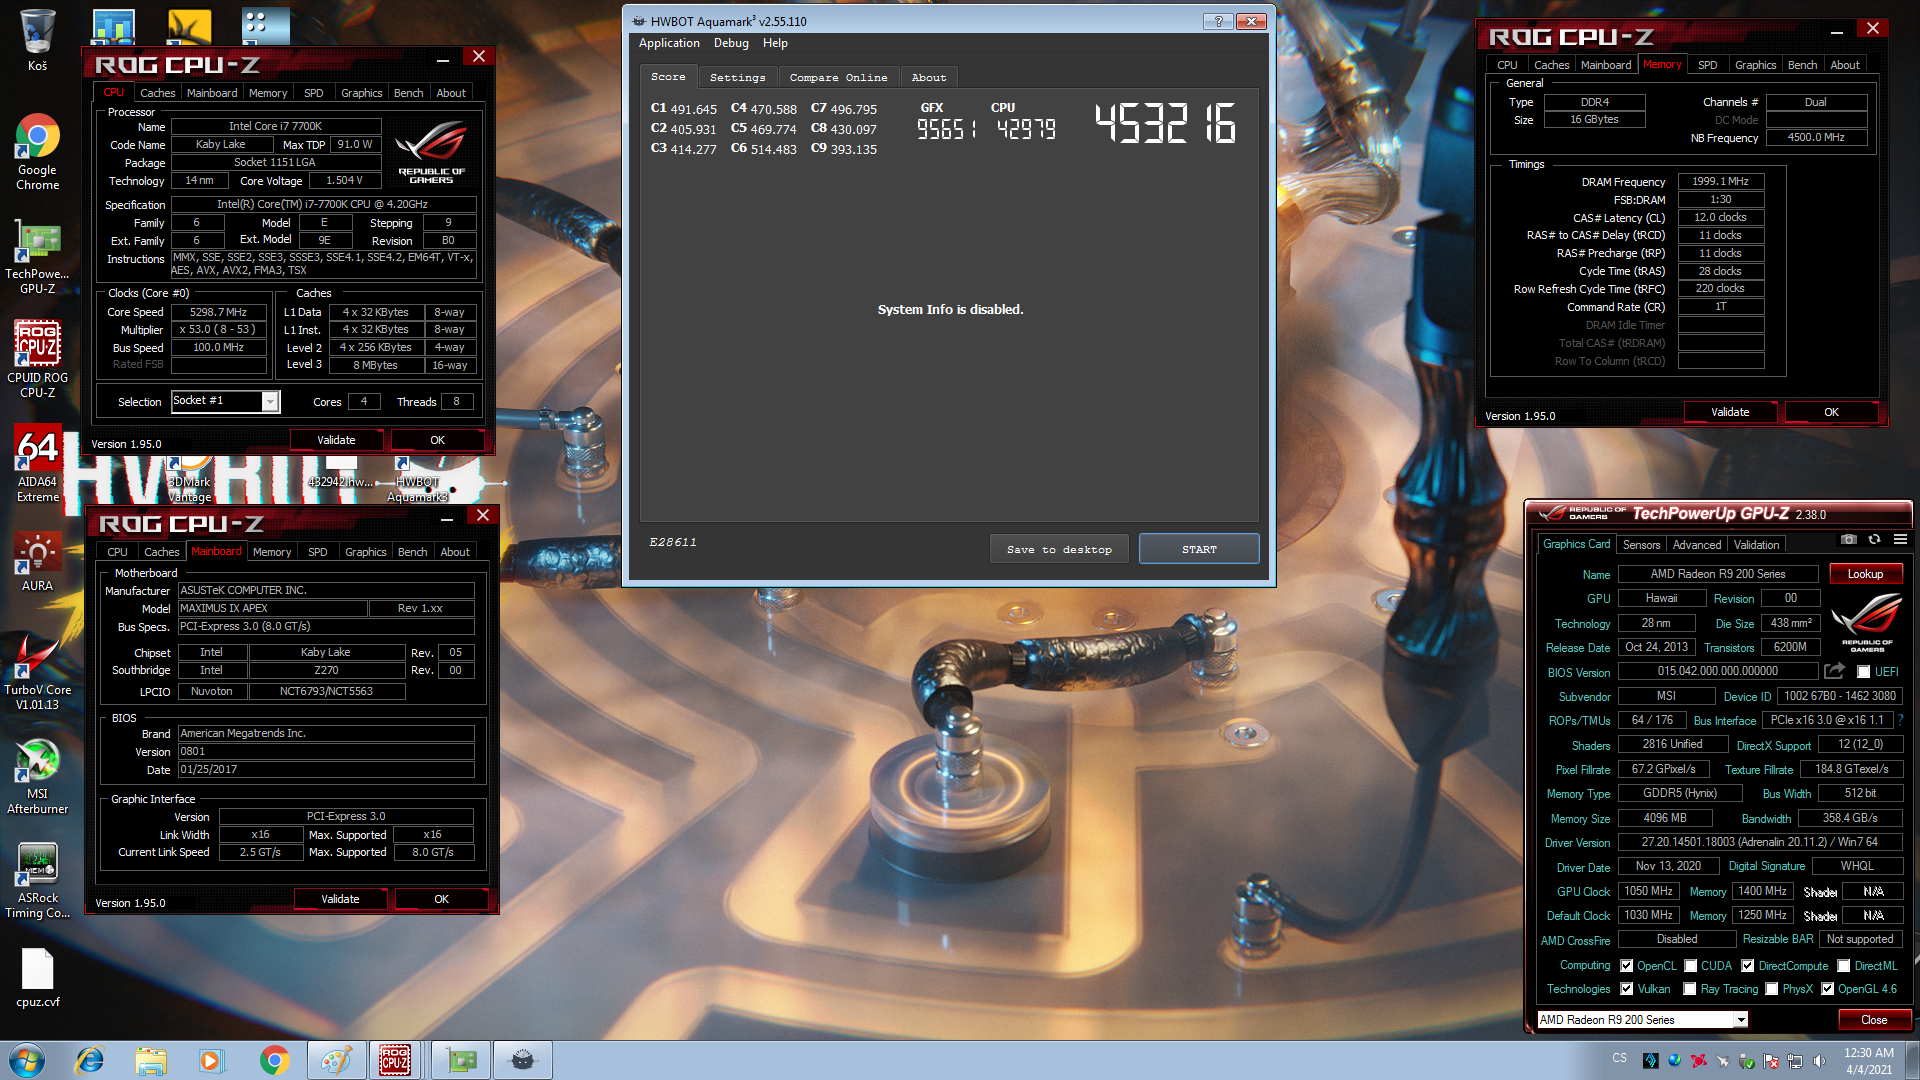Click the ROG CPU-Z taskbar button

coord(395,1060)
